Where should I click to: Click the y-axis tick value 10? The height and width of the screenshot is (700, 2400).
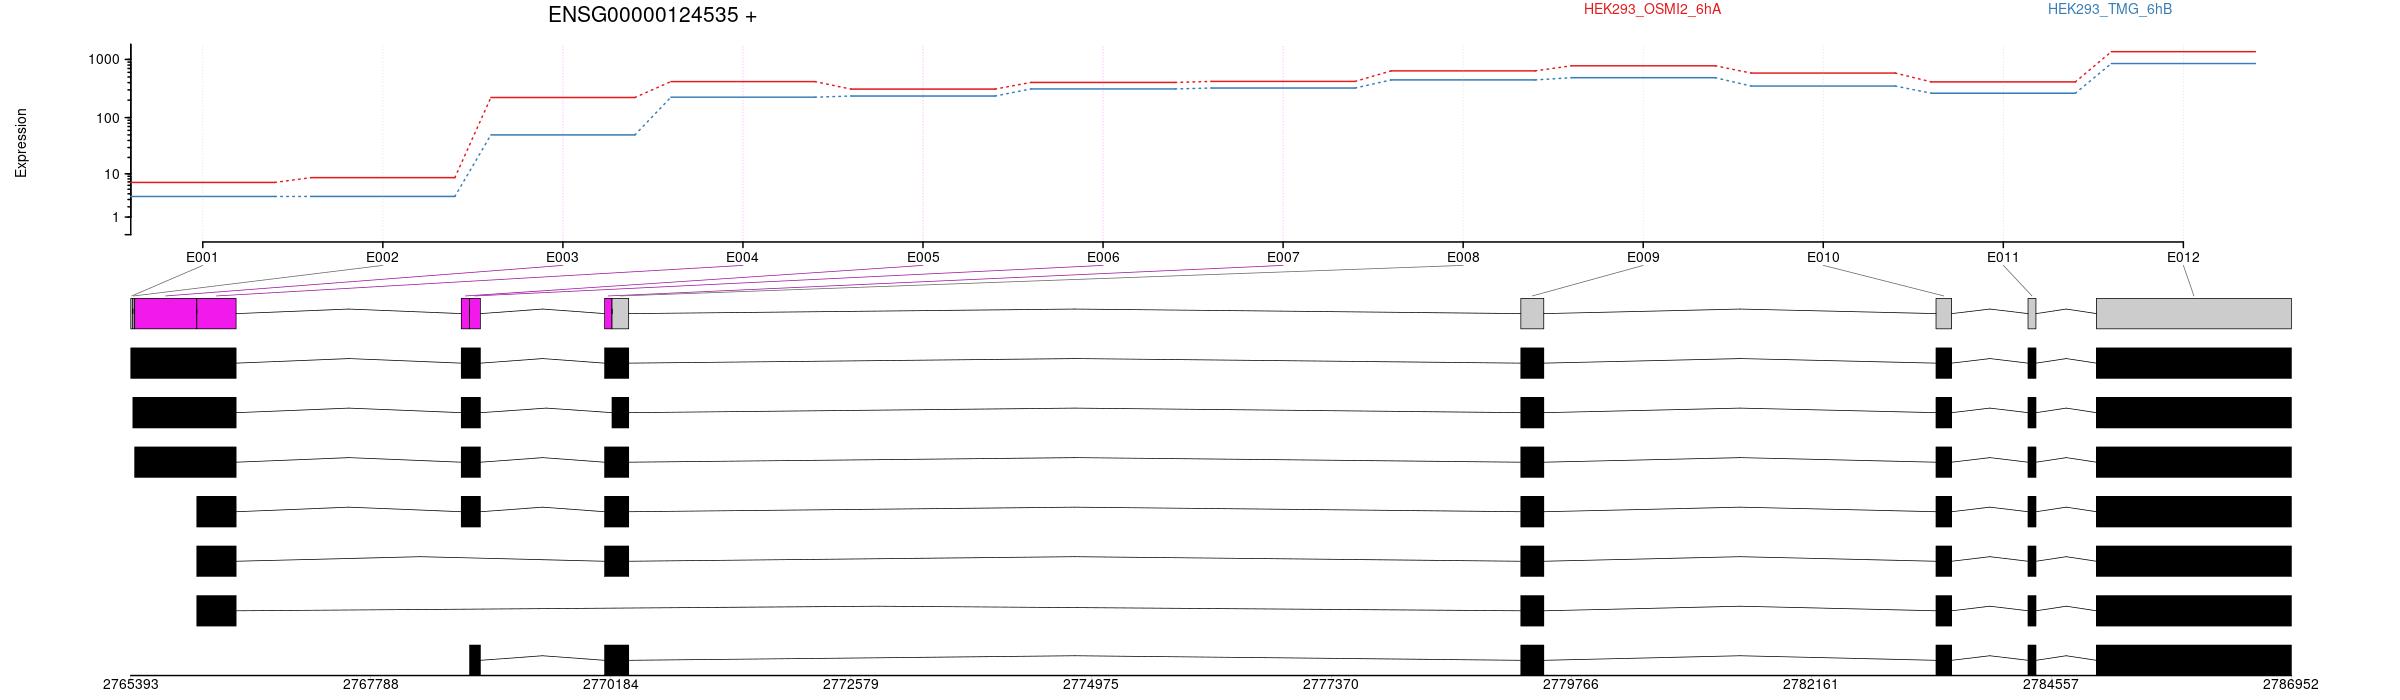pos(112,174)
